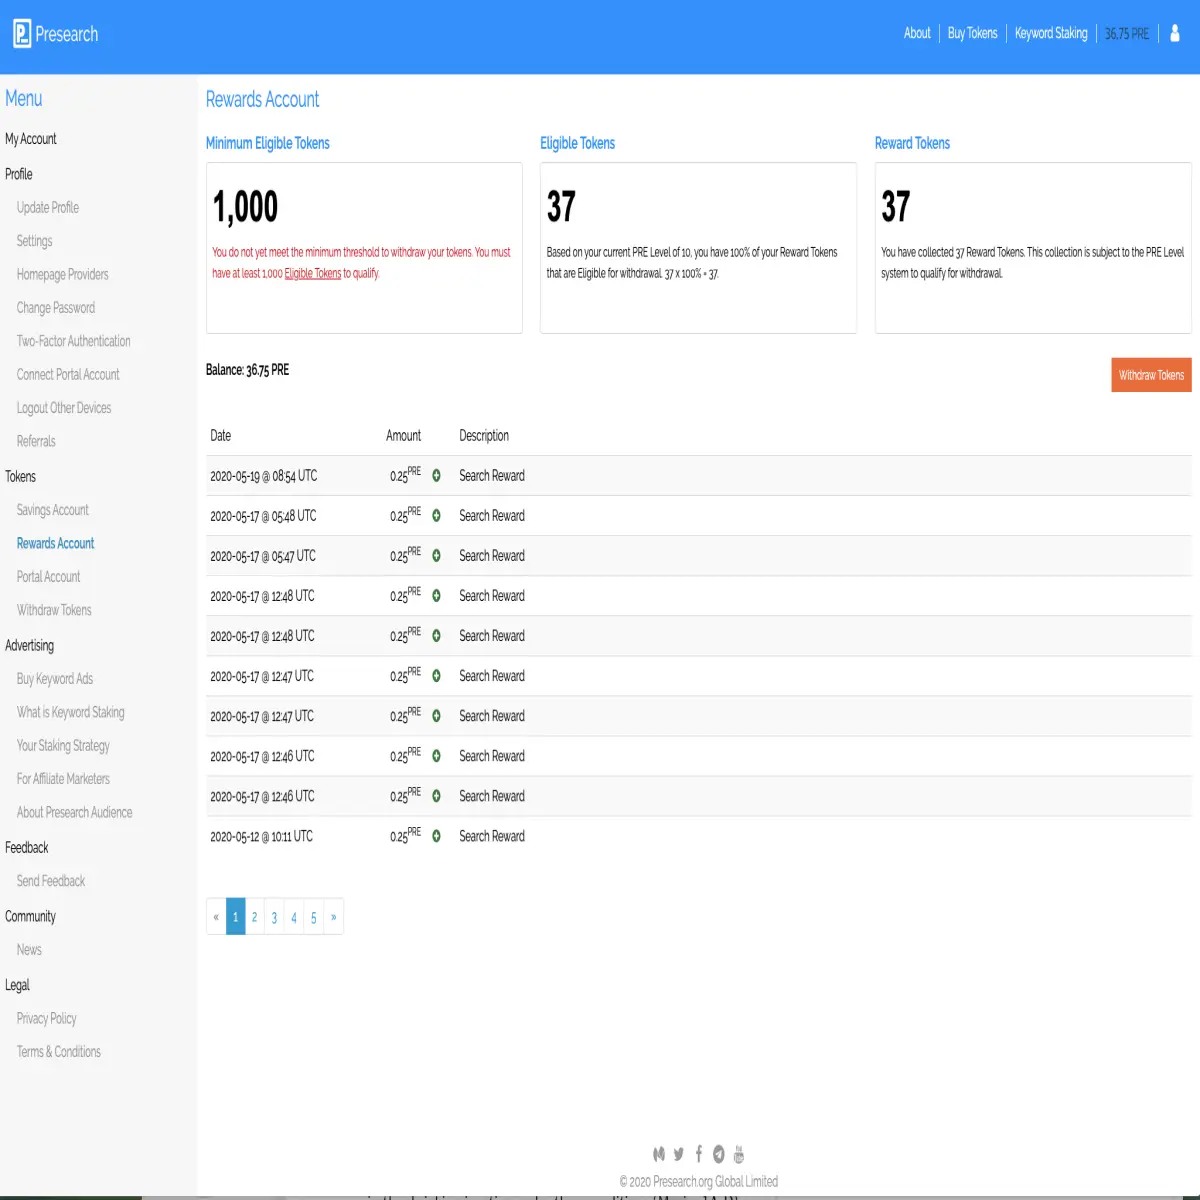Click the green plus icon for 2020-05-17 05:48 reward

point(436,516)
